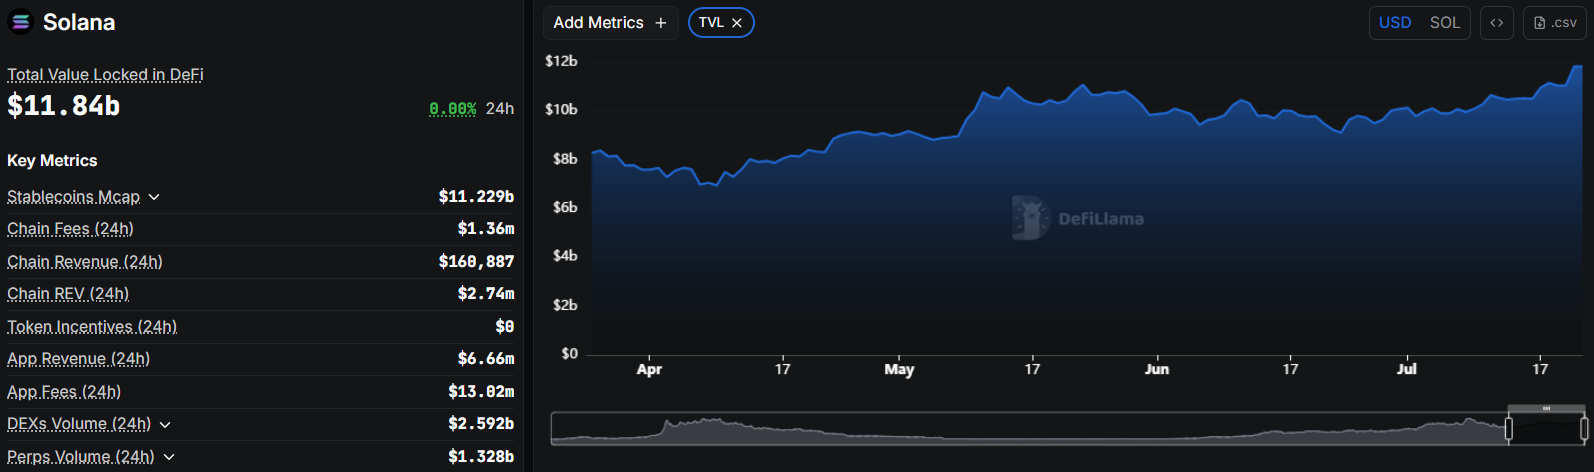The width and height of the screenshot is (1594, 472).
Task: Click the Solana logo icon
Action: [21, 22]
